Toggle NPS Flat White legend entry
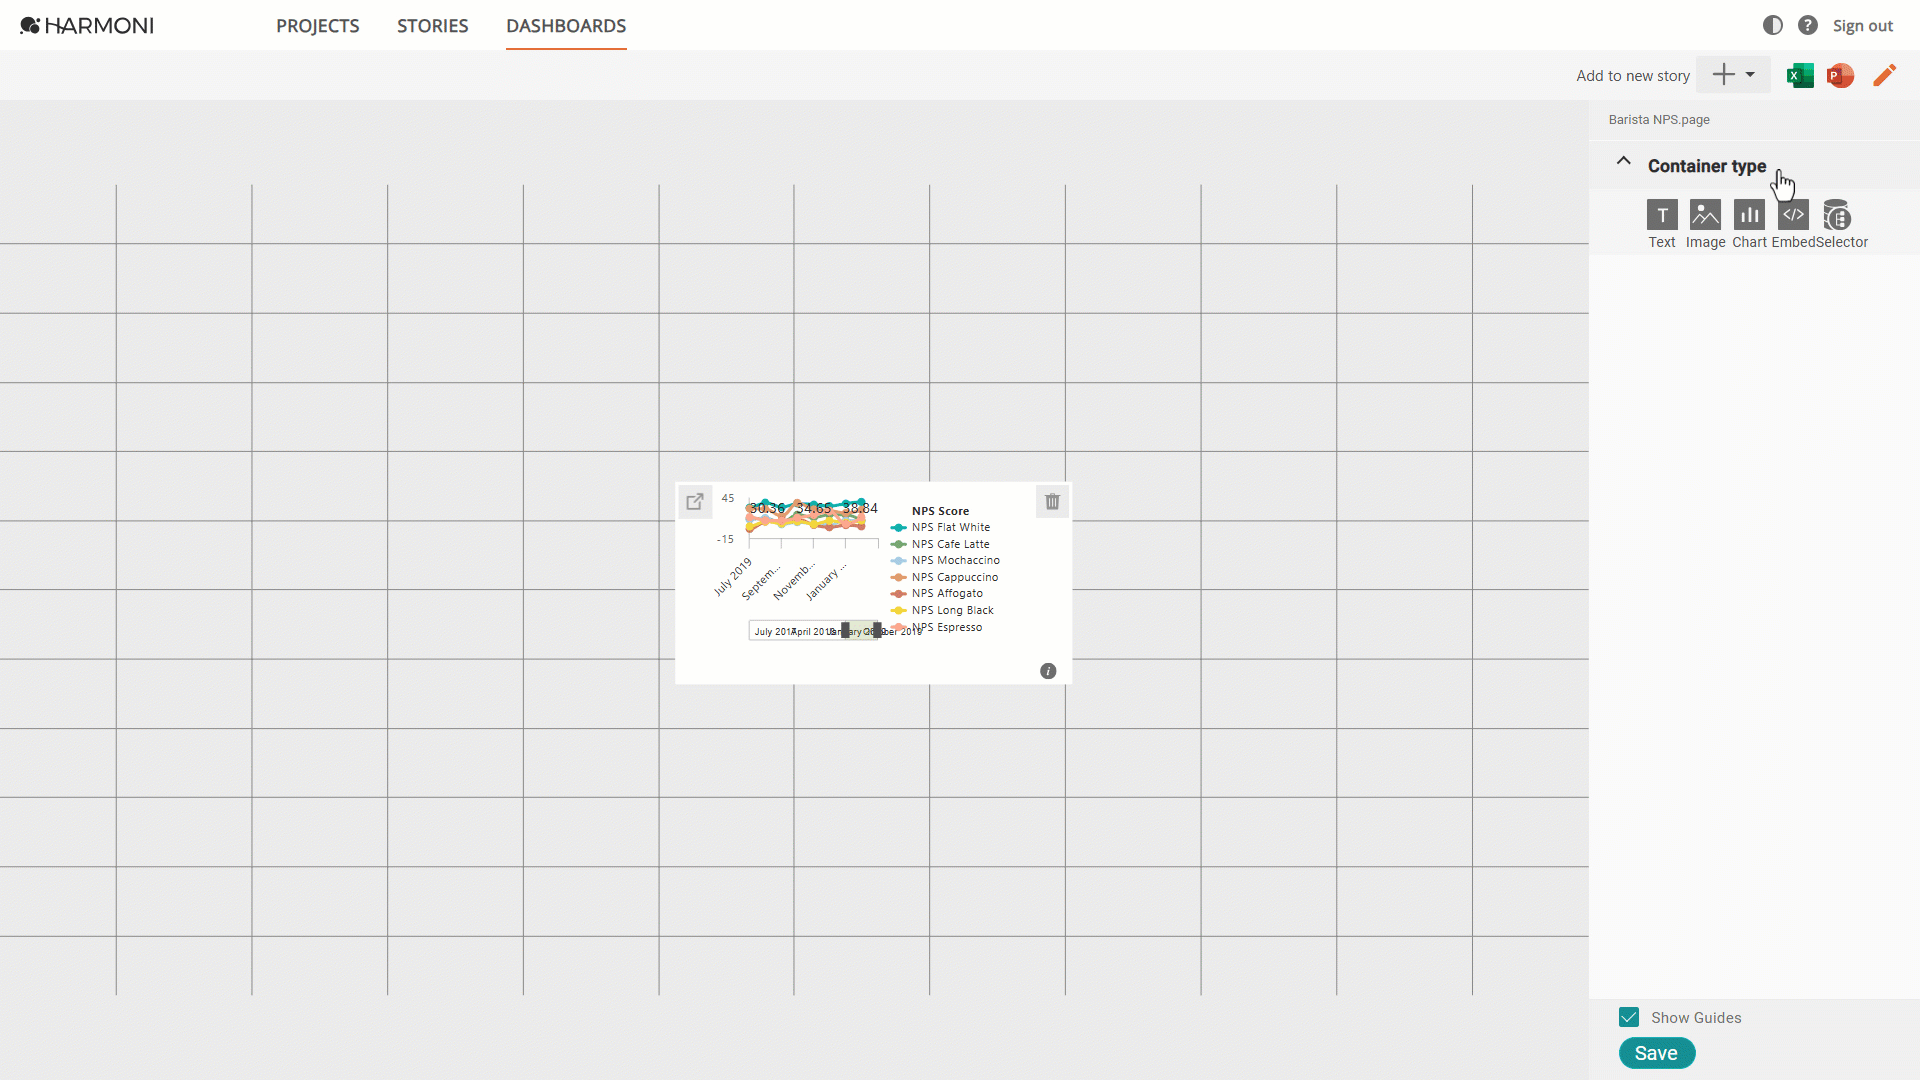Image resolution: width=1920 pixels, height=1080 pixels. (x=941, y=527)
